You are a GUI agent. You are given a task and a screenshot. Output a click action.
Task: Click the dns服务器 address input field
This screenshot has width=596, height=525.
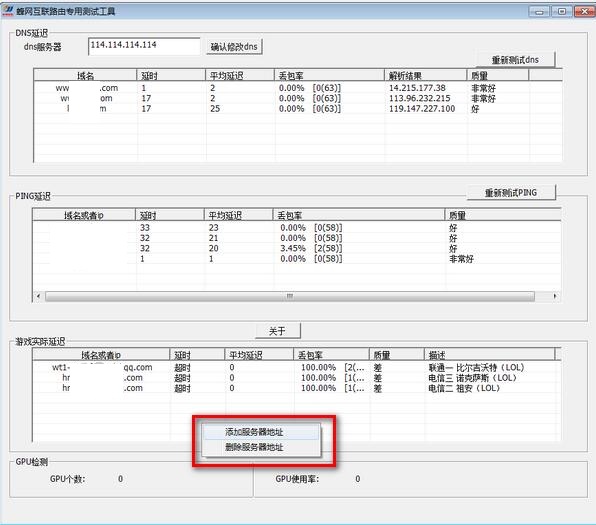coord(144,46)
